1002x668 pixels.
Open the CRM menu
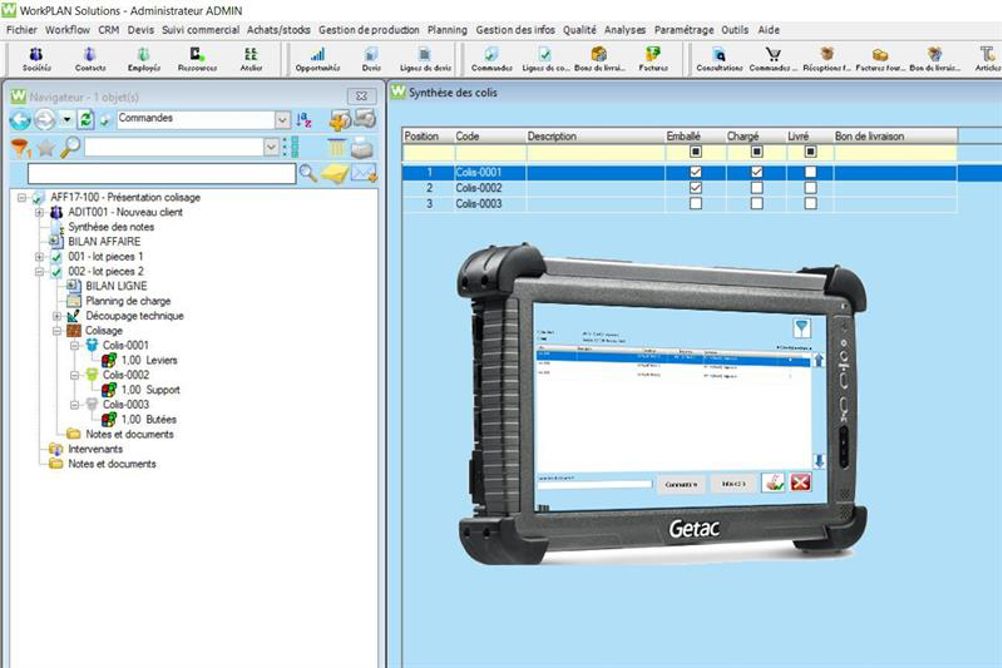[x=109, y=29]
